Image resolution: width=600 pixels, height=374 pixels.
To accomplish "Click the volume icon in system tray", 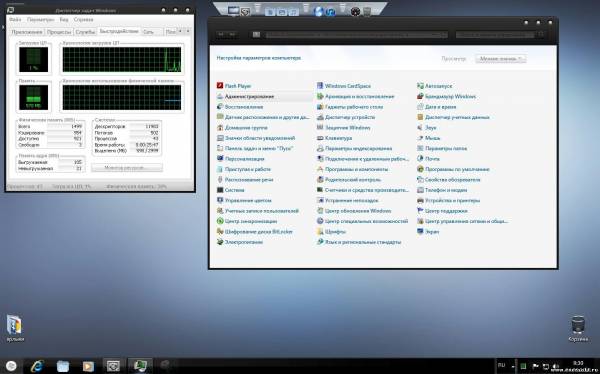I will 555,367.
